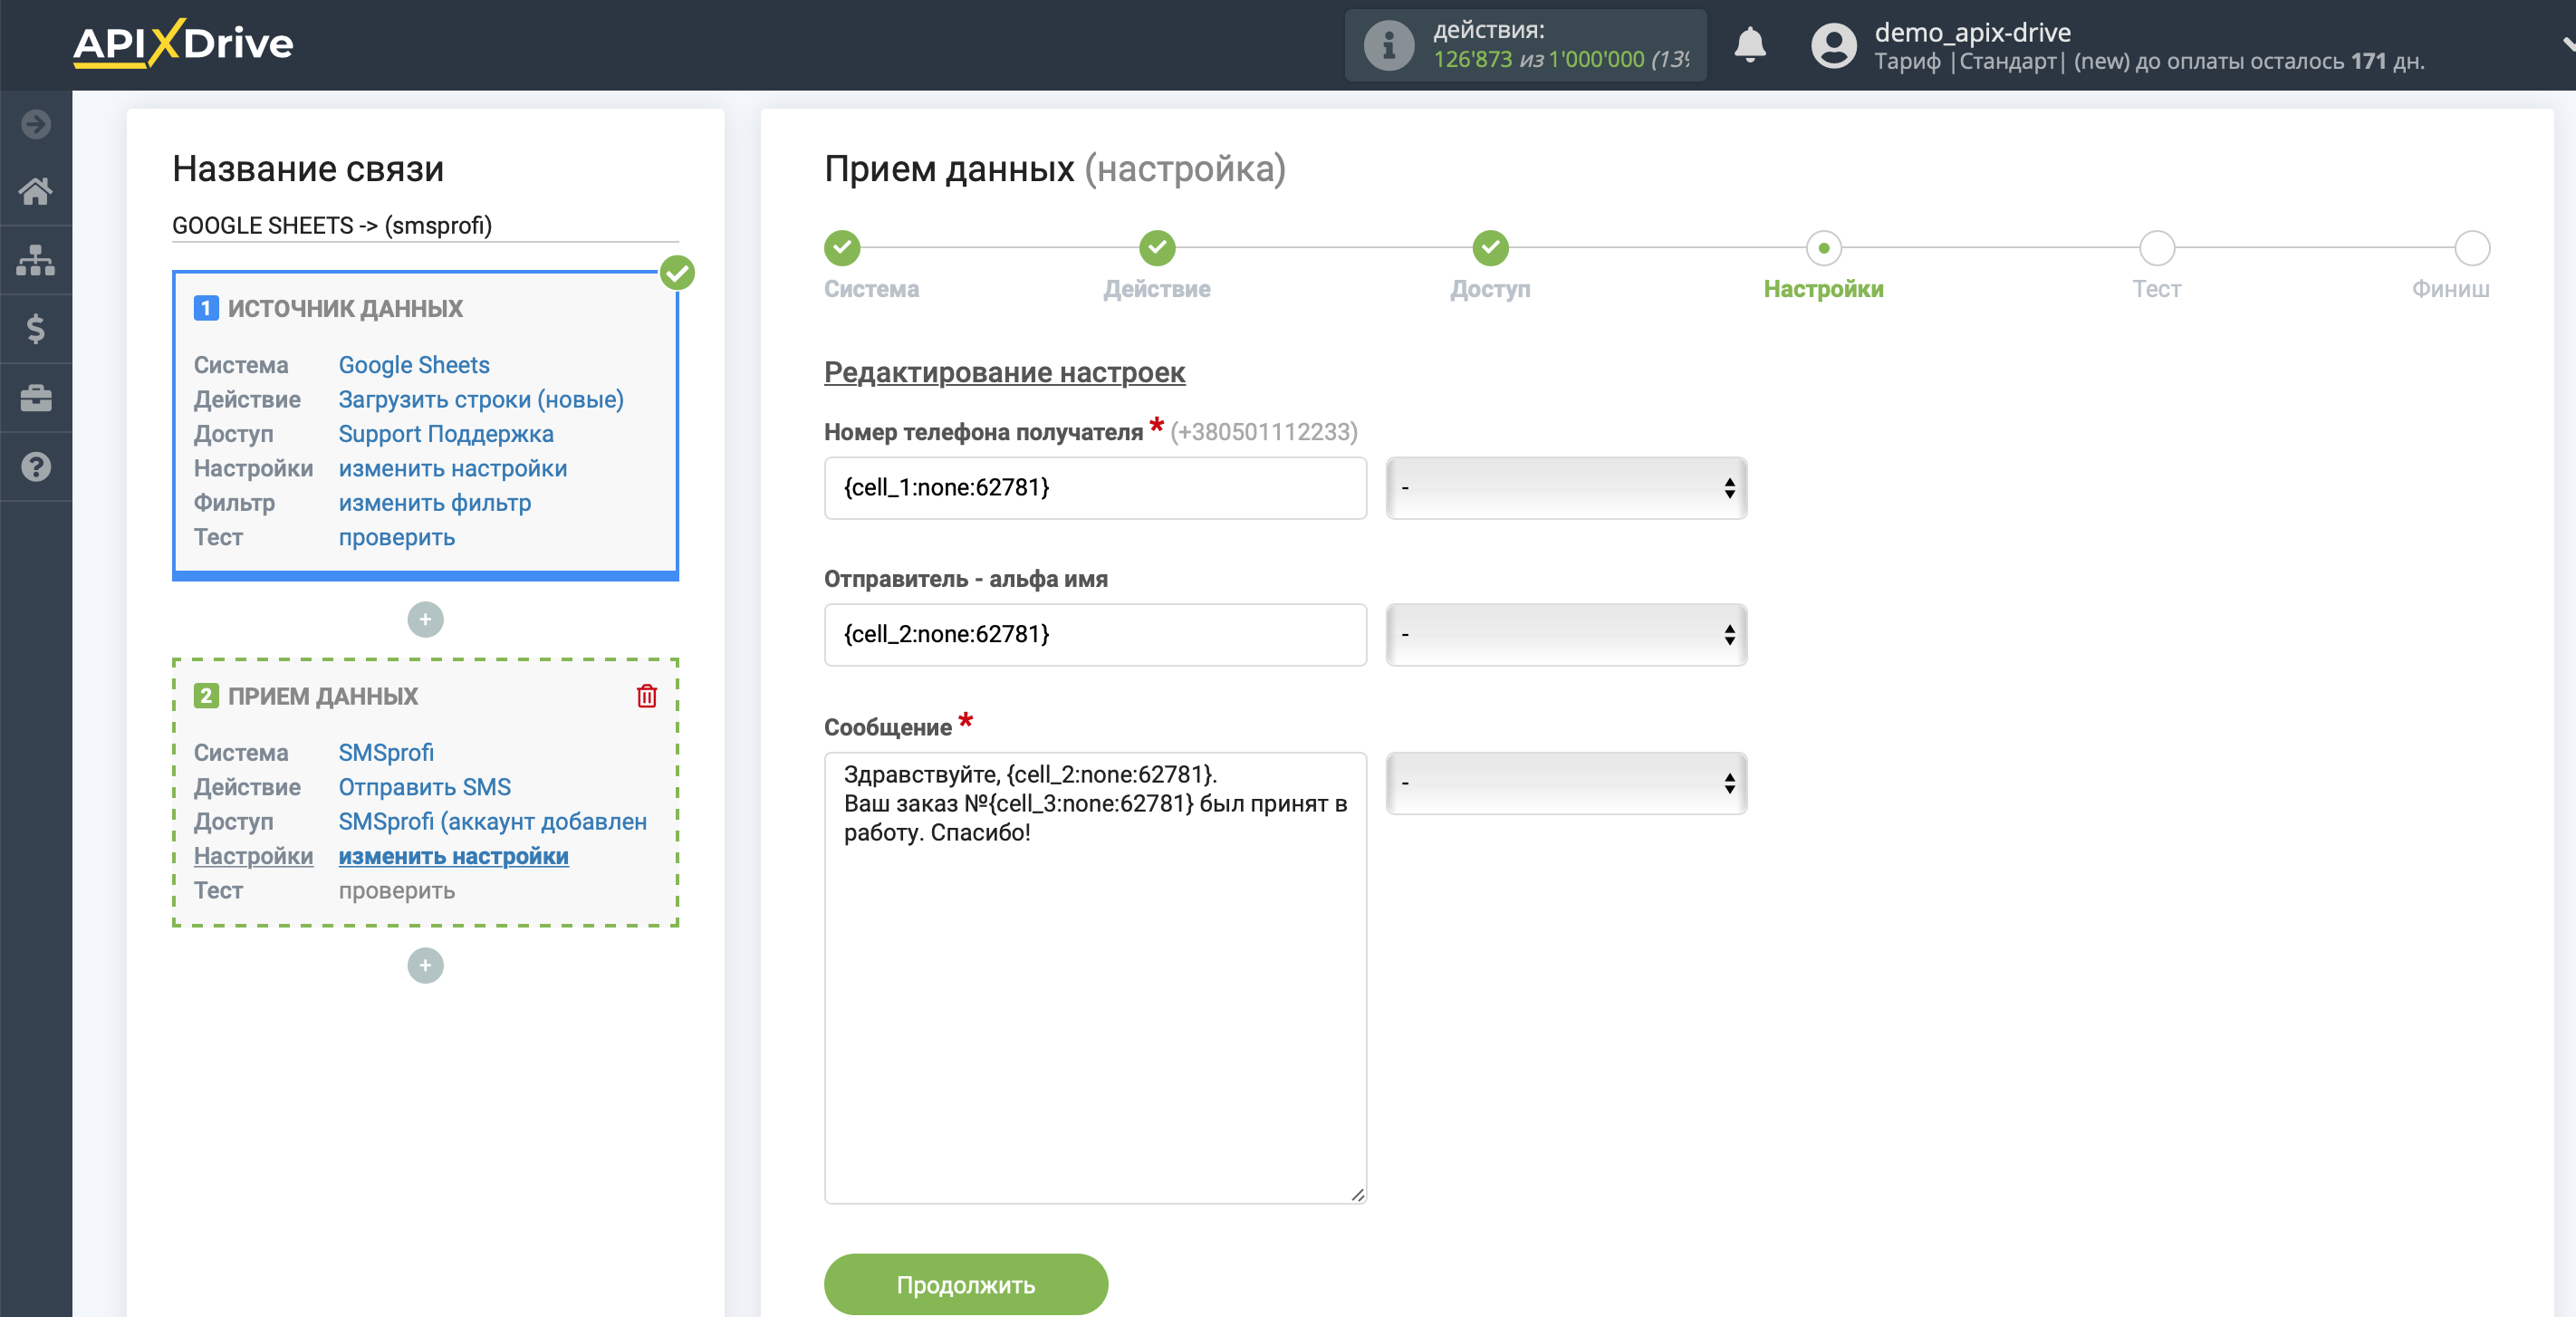The image size is (2576, 1317).
Task: Add a step below the receiver block
Action: pyautogui.click(x=425, y=966)
